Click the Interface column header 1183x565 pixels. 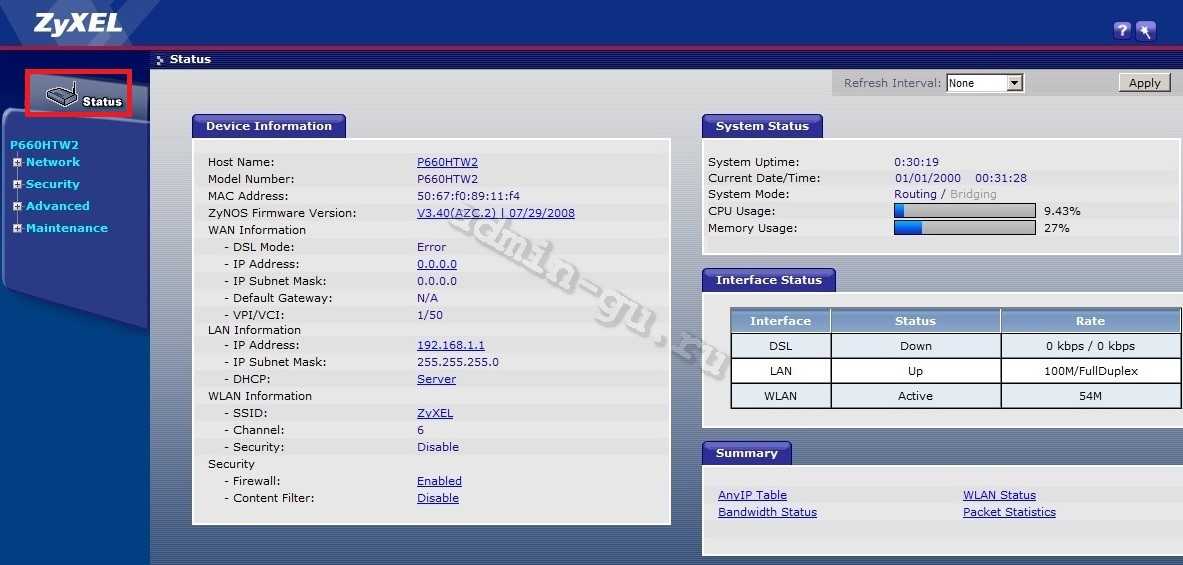pos(780,321)
